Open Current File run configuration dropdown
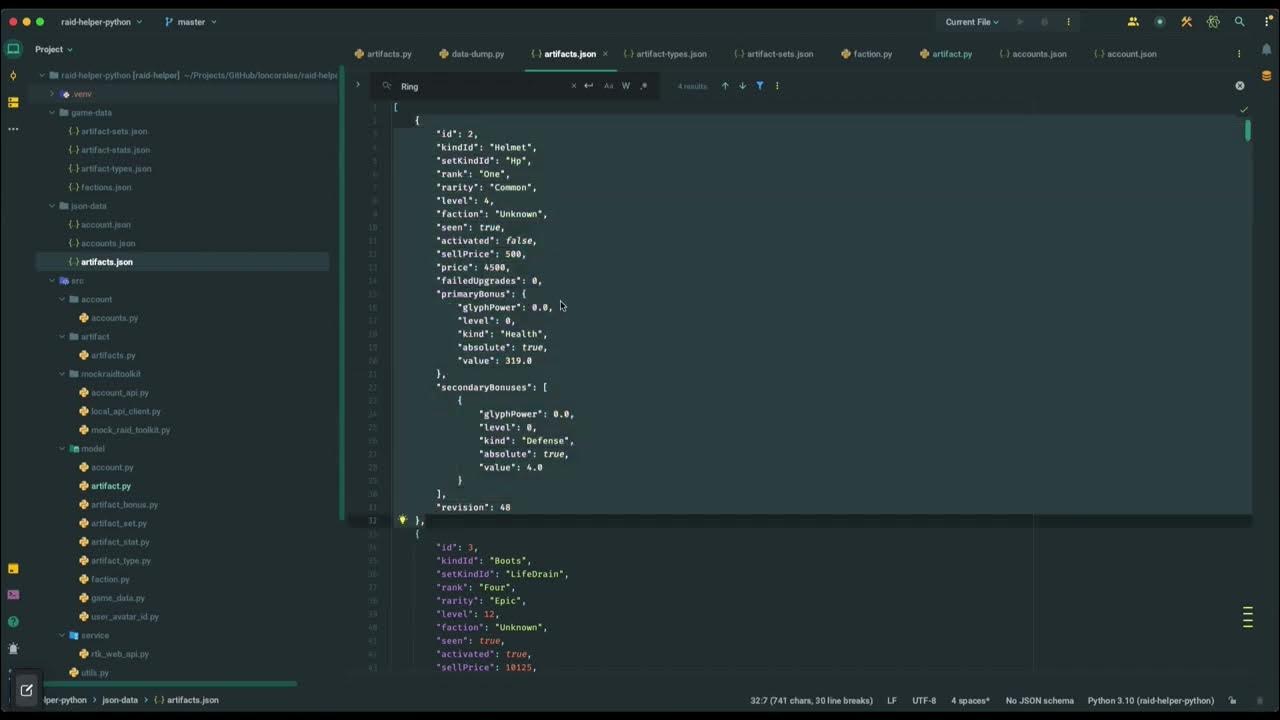The height and width of the screenshot is (720, 1280). pyautogui.click(x=972, y=21)
